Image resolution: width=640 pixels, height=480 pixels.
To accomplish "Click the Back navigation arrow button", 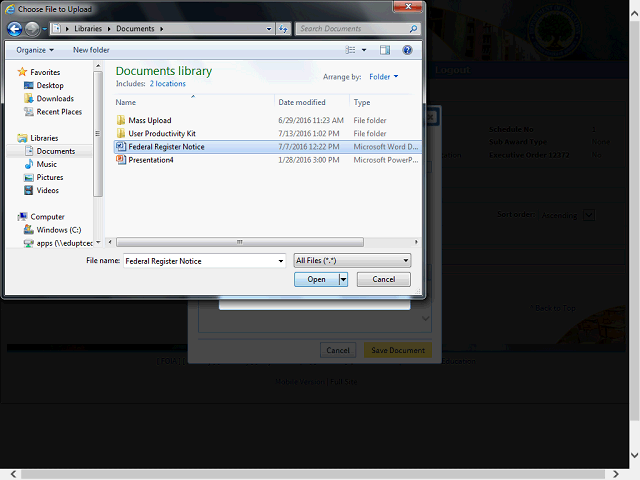I will pyautogui.click(x=15, y=29).
